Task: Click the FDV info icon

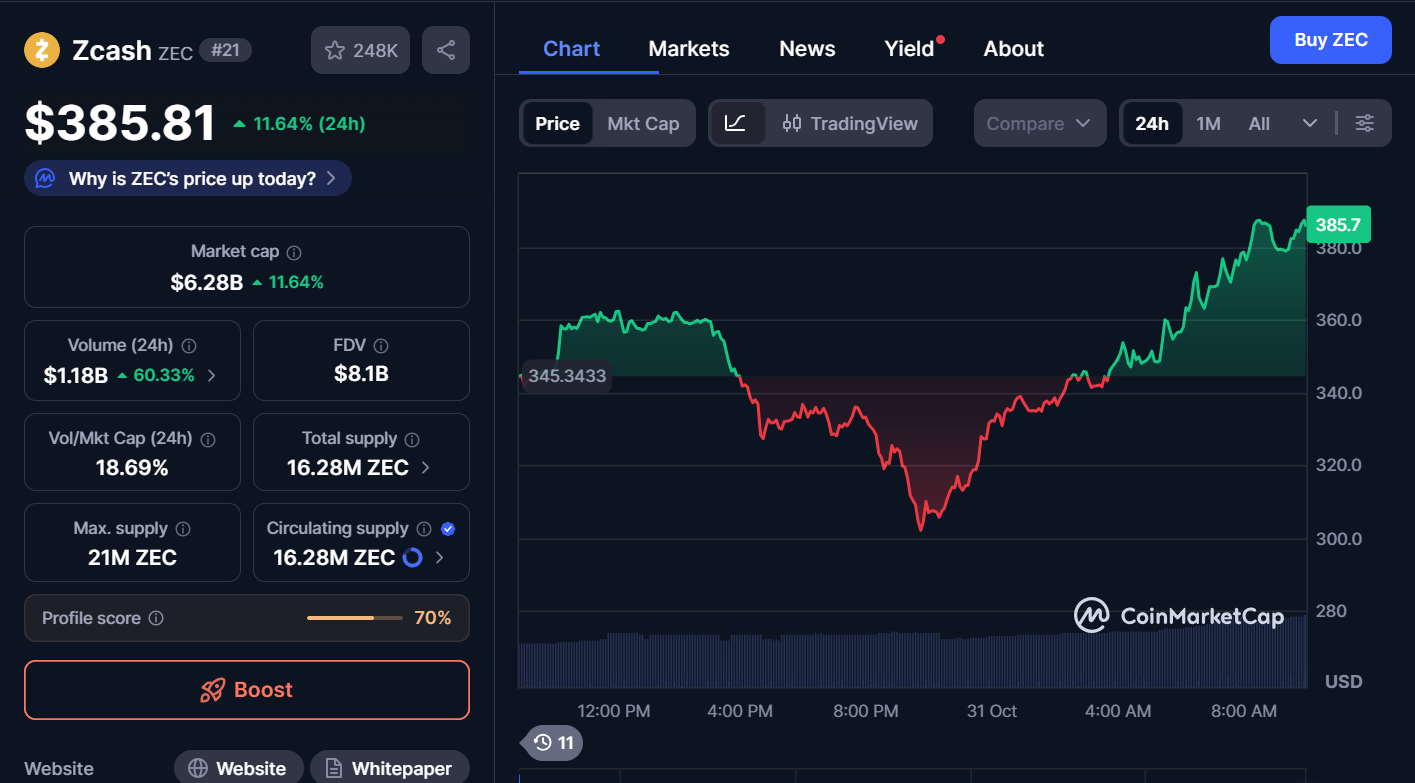Action: (380, 346)
